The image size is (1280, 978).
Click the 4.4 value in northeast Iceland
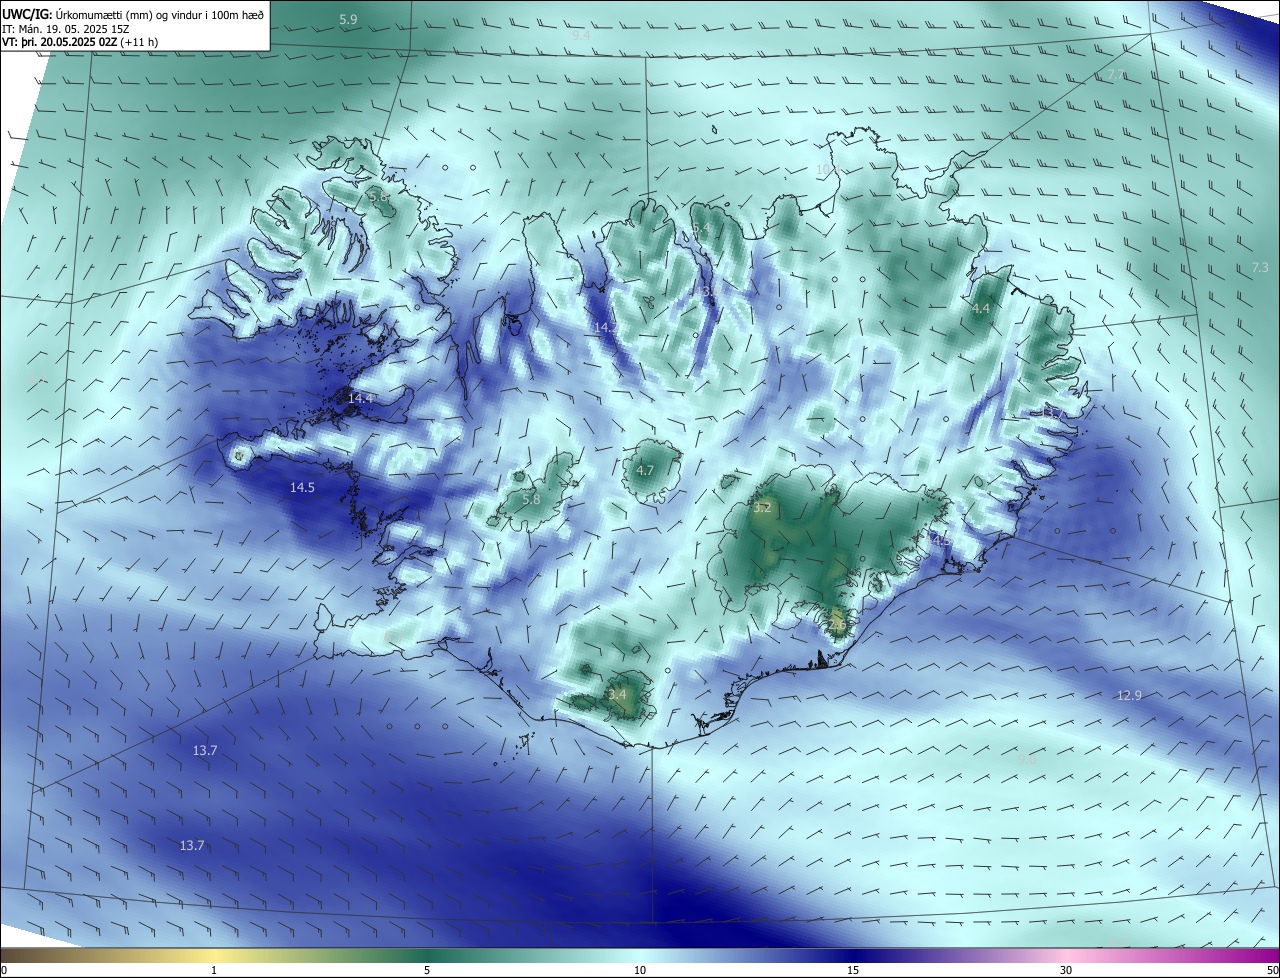pyautogui.click(x=981, y=309)
